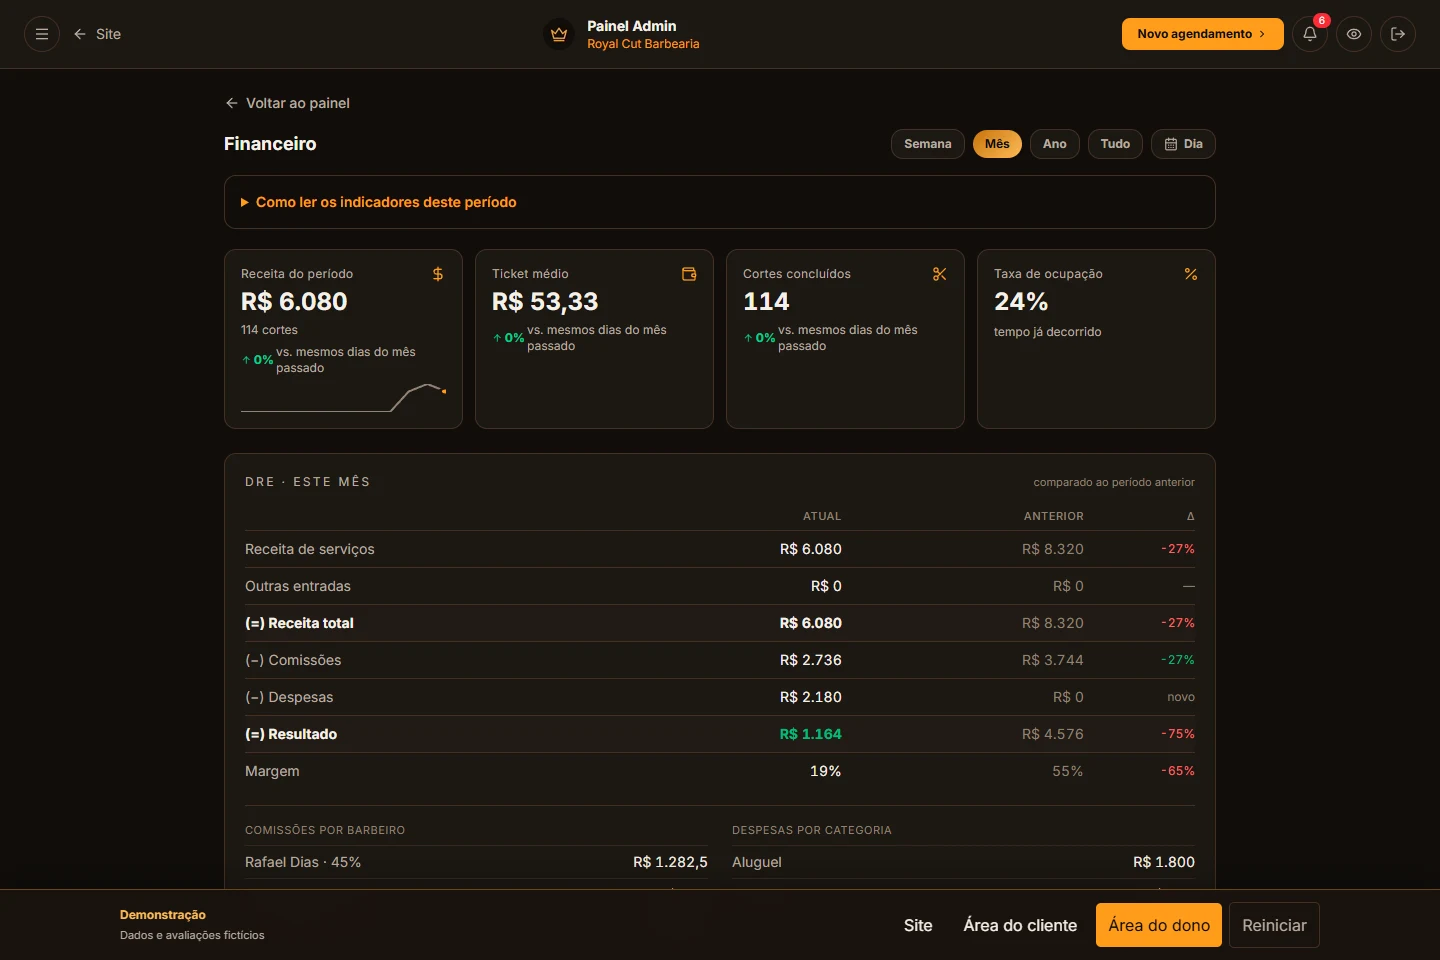This screenshot has height=960, width=1440.
Task: Click R$ 2.180 despesas value
Action: [x=811, y=697]
